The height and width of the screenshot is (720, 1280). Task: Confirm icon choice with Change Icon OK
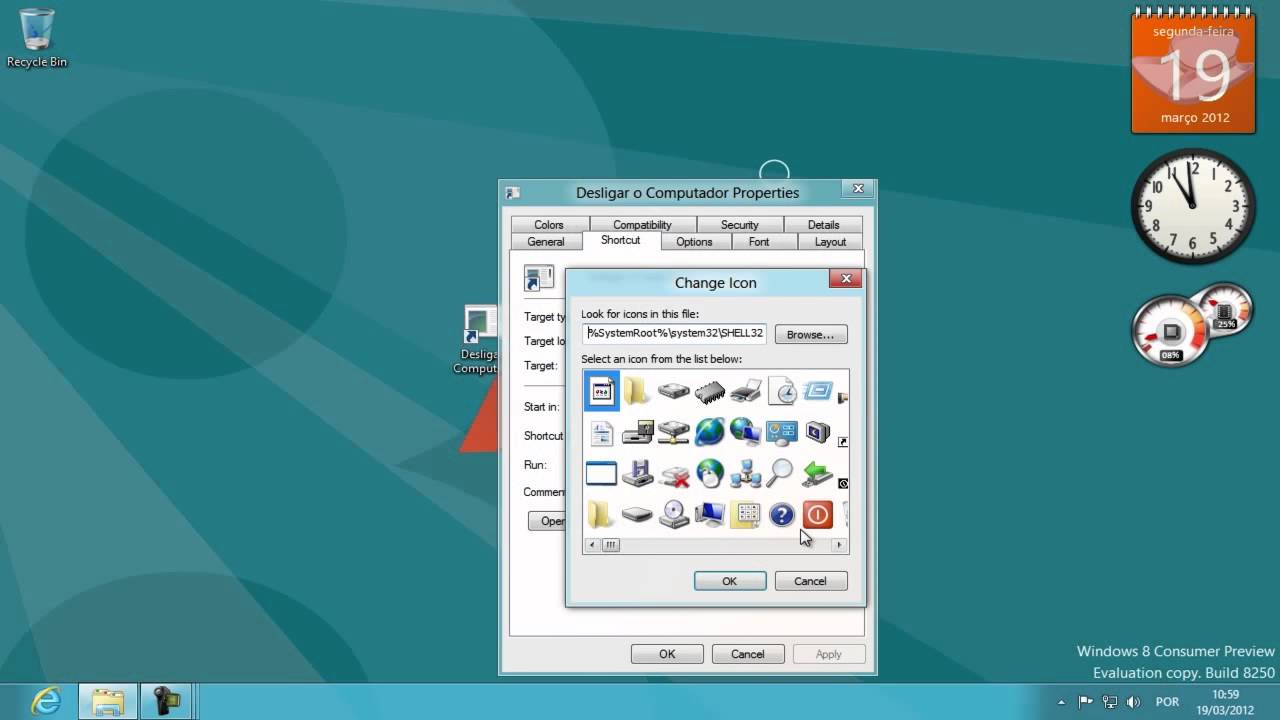pos(729,581)
